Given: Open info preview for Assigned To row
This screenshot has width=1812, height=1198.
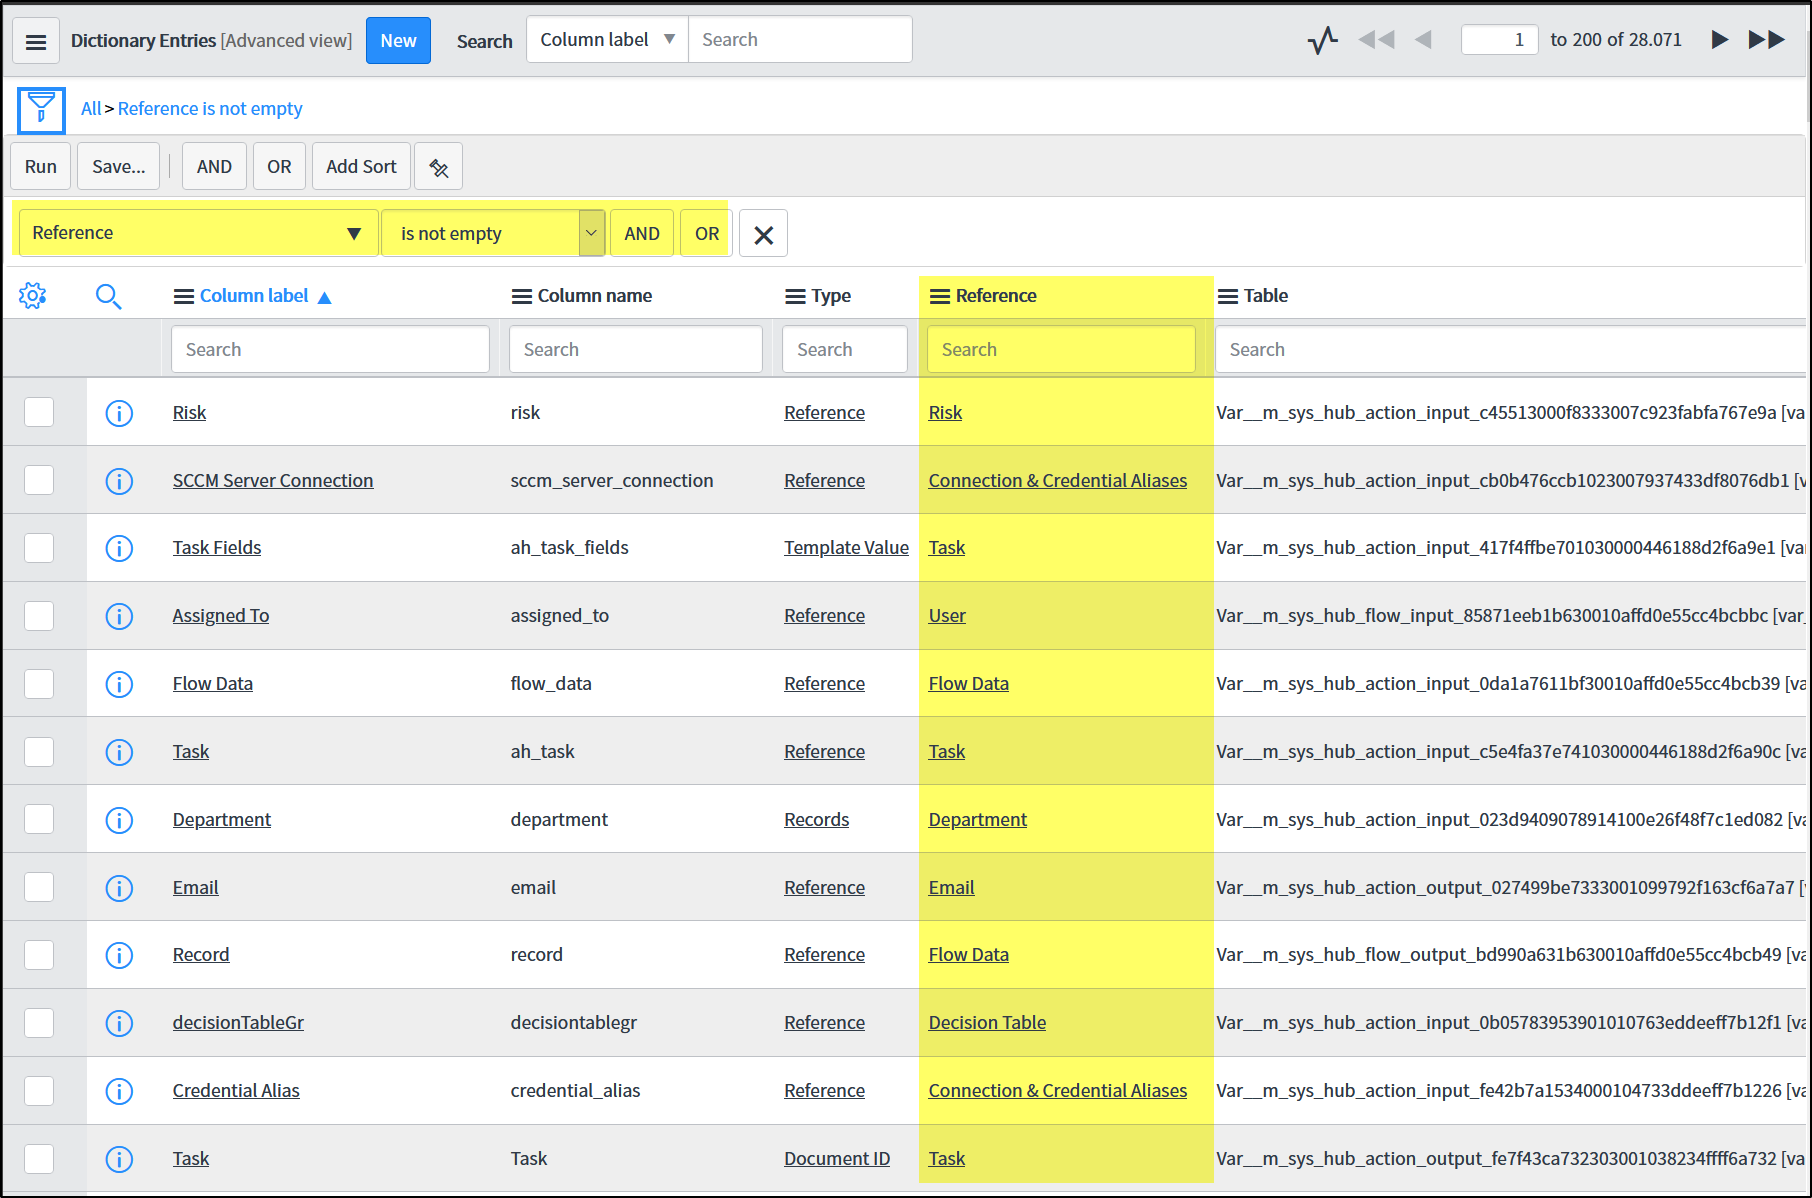Looking at the screenshot, I should (119, 616).
